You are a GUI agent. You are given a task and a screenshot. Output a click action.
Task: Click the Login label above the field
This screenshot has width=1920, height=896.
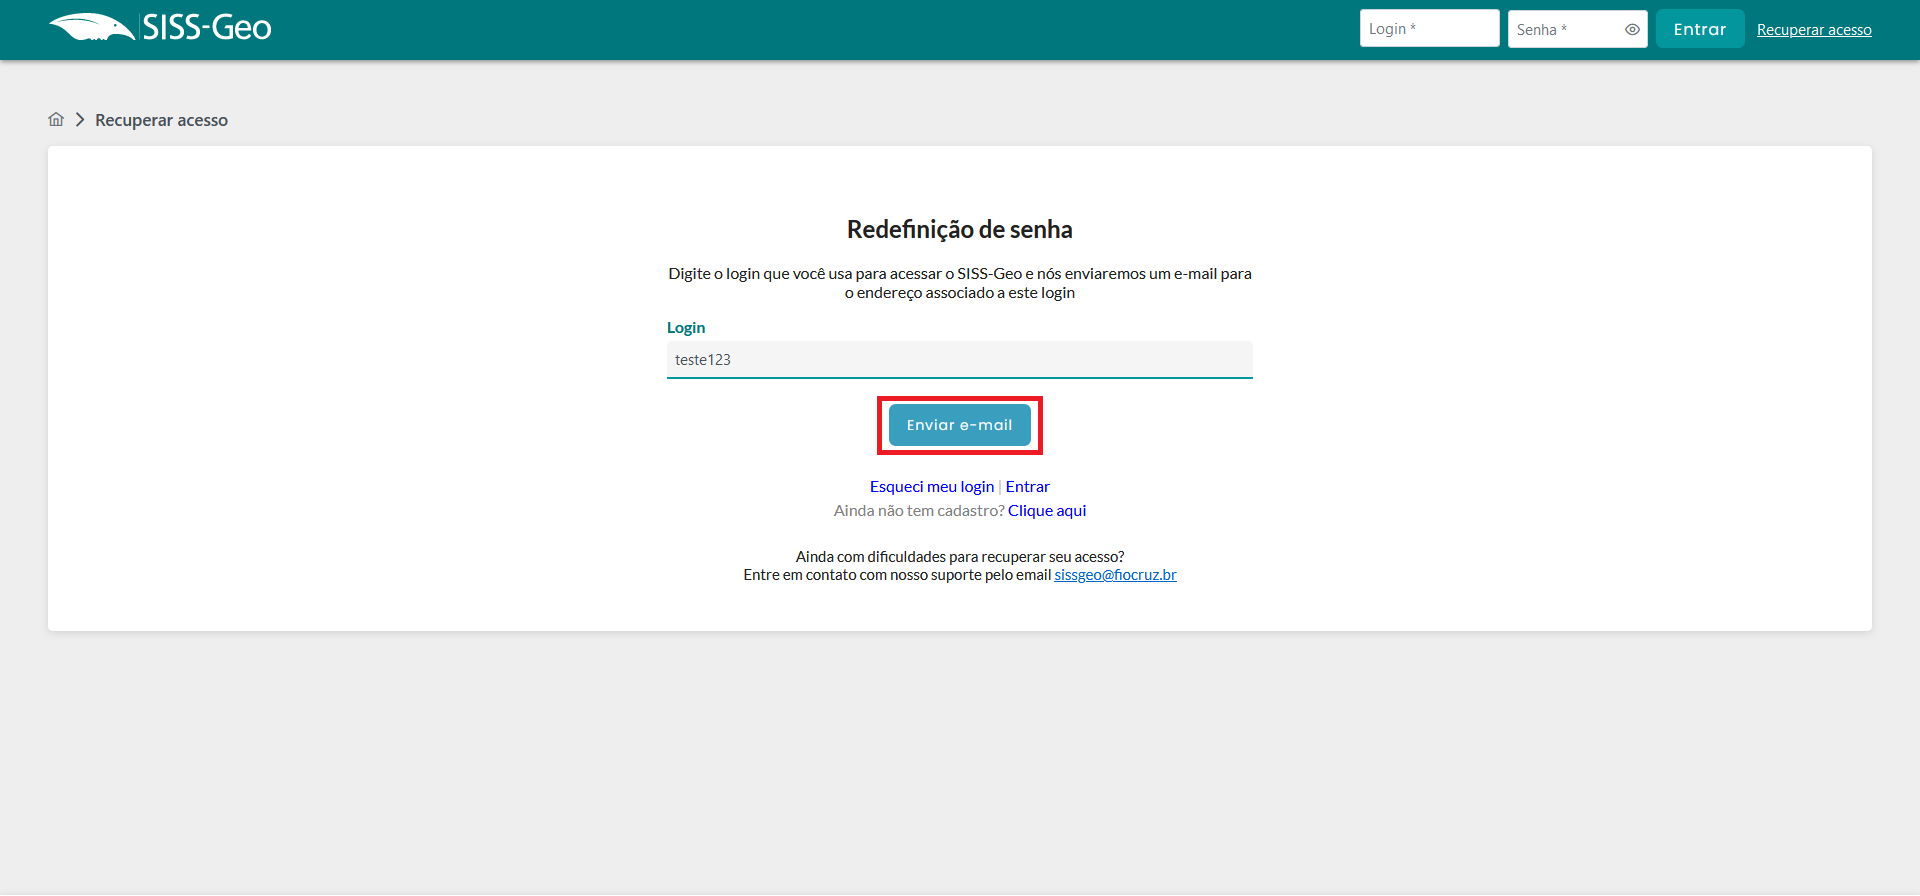(x=686, y=328)
